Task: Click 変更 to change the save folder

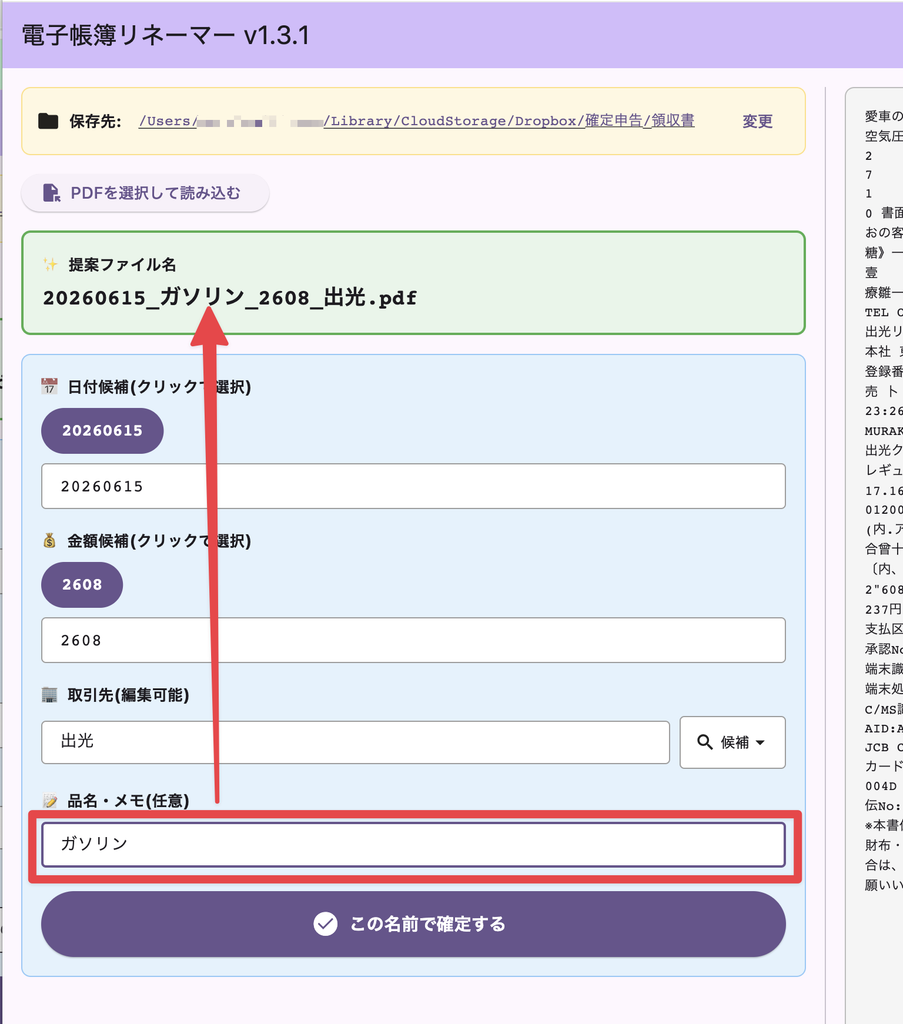Action: pos(757,121)
